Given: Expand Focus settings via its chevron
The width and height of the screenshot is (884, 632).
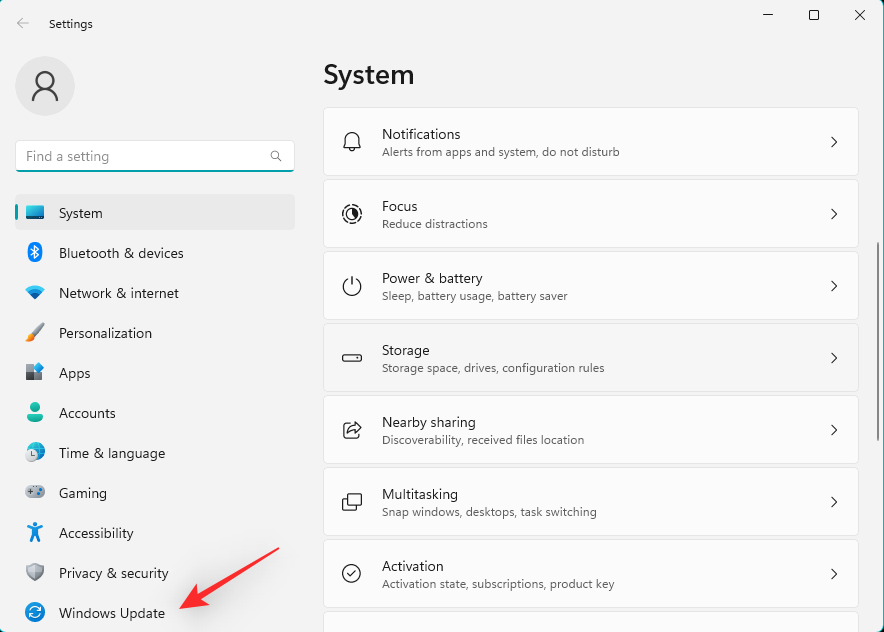Looking at the screenshot, I should [834, 214].
